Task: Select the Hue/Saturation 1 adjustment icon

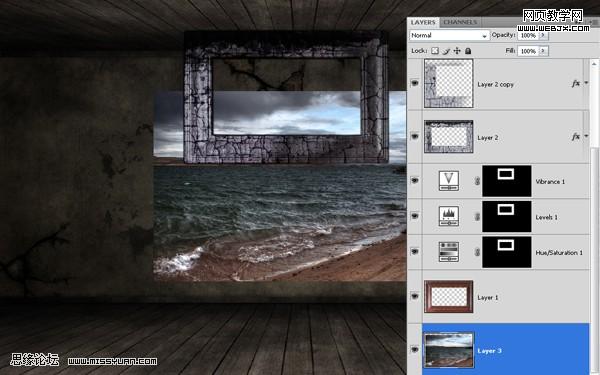Action: [448, 252]
